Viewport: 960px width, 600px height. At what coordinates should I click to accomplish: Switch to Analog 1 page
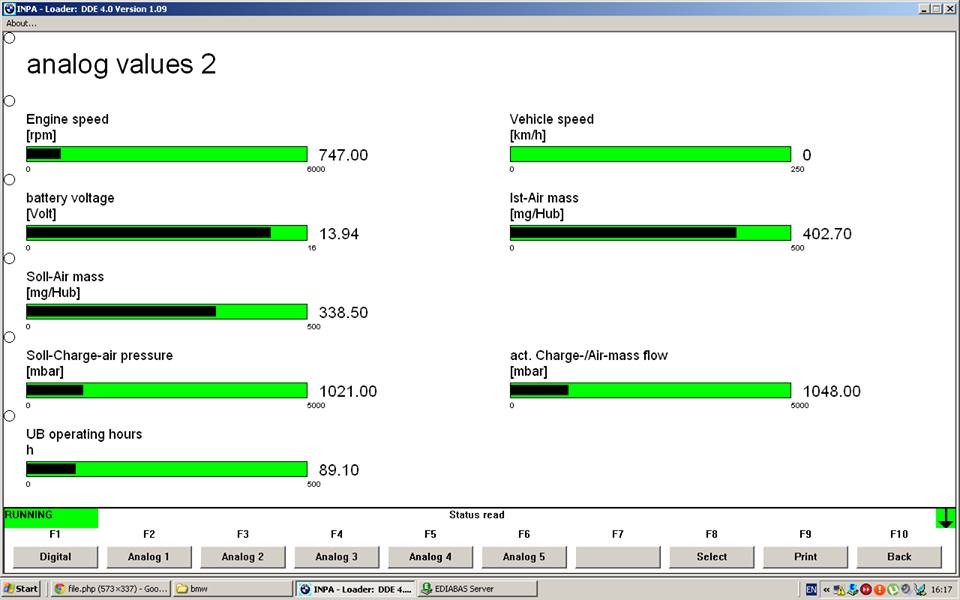click(149, 557)
